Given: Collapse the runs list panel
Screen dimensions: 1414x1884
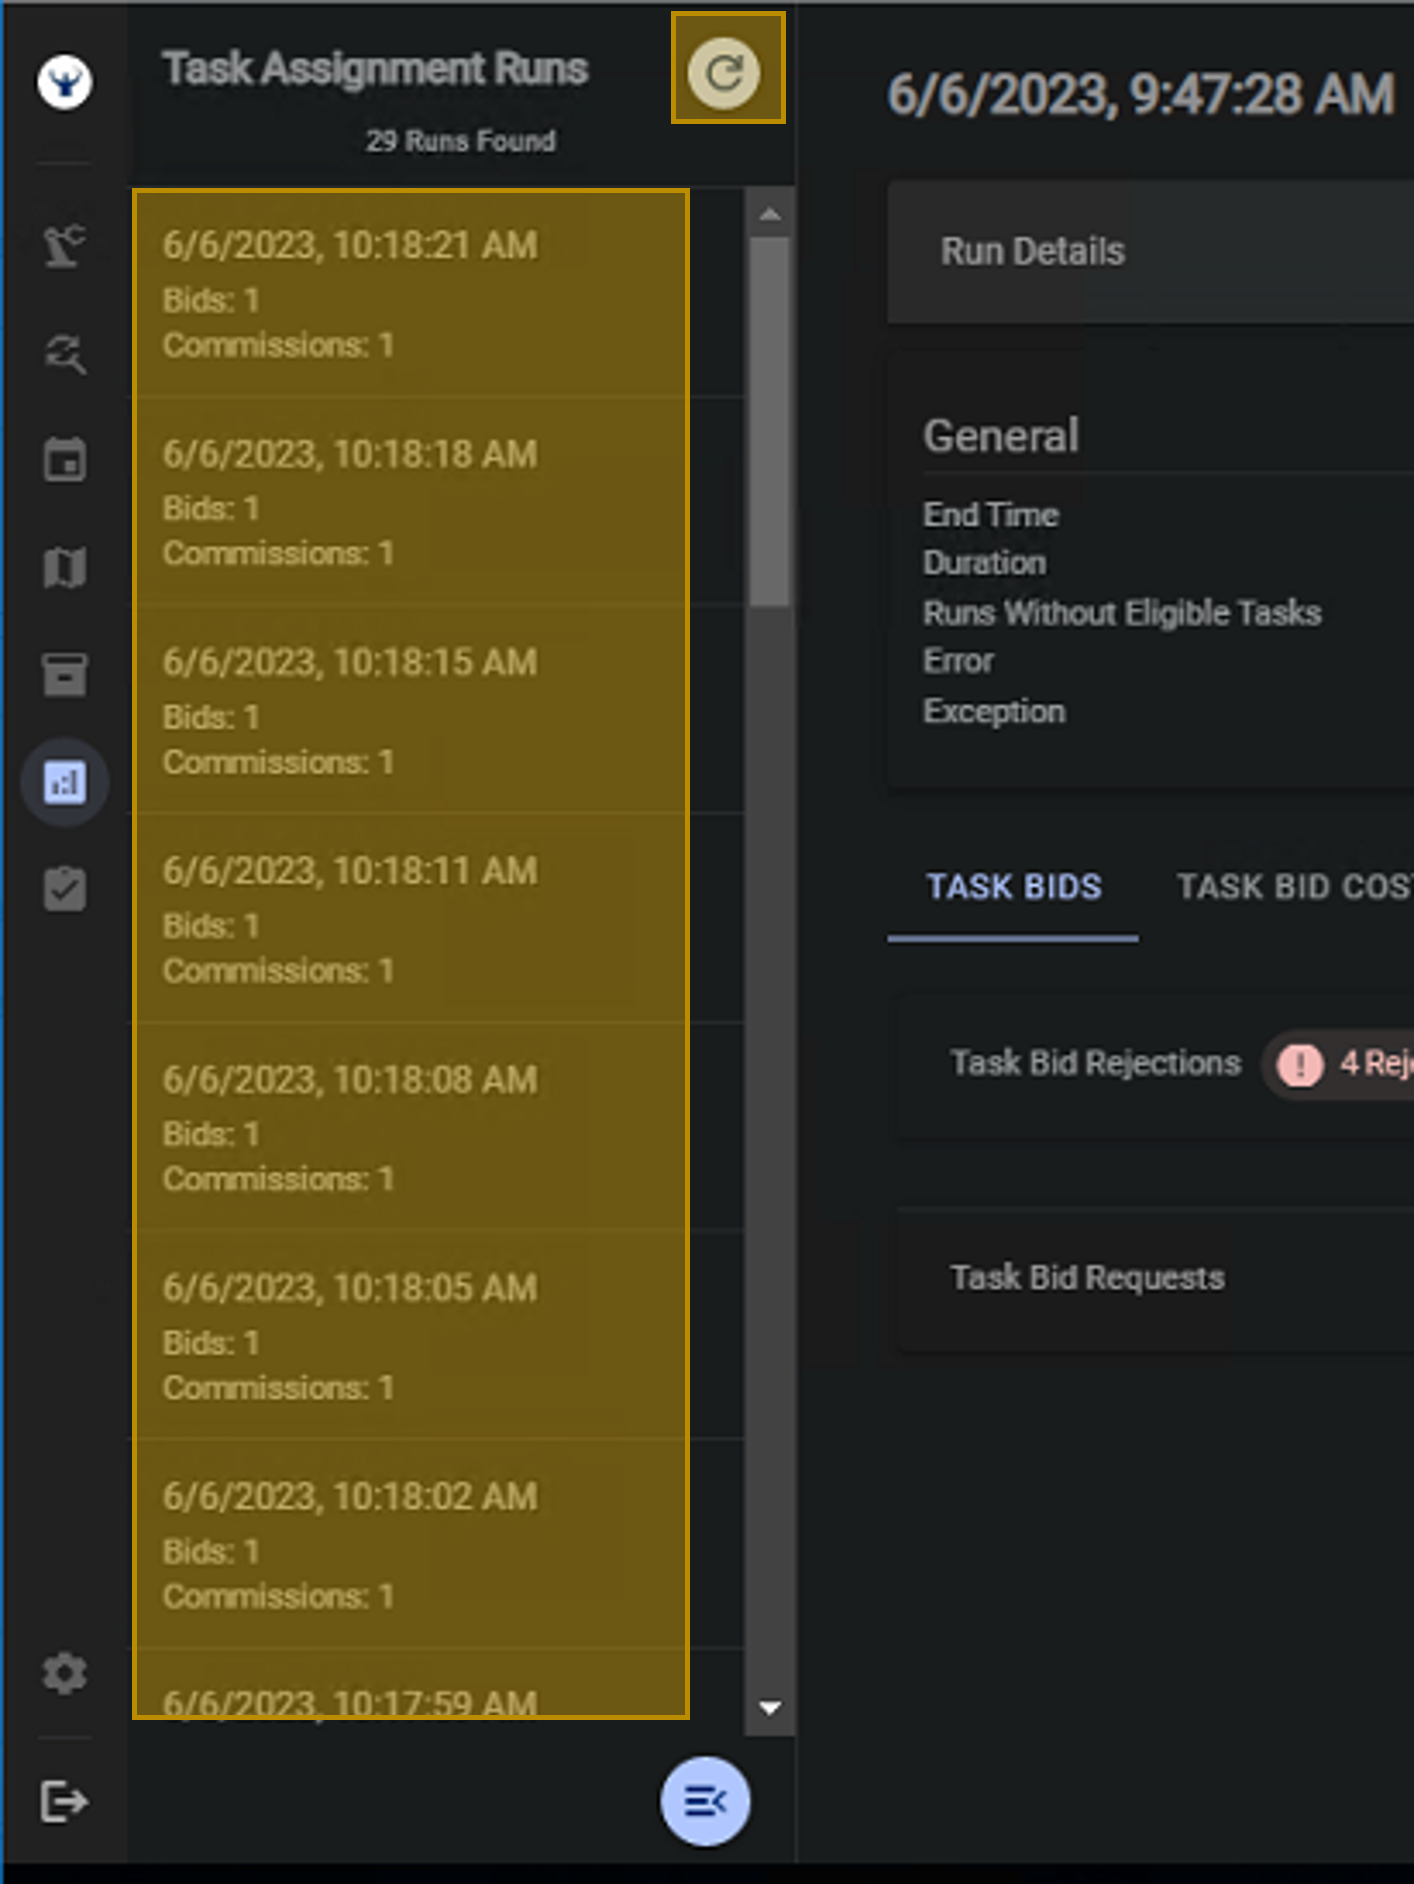Looking at the screenshot, I should tap(705, 1801).
